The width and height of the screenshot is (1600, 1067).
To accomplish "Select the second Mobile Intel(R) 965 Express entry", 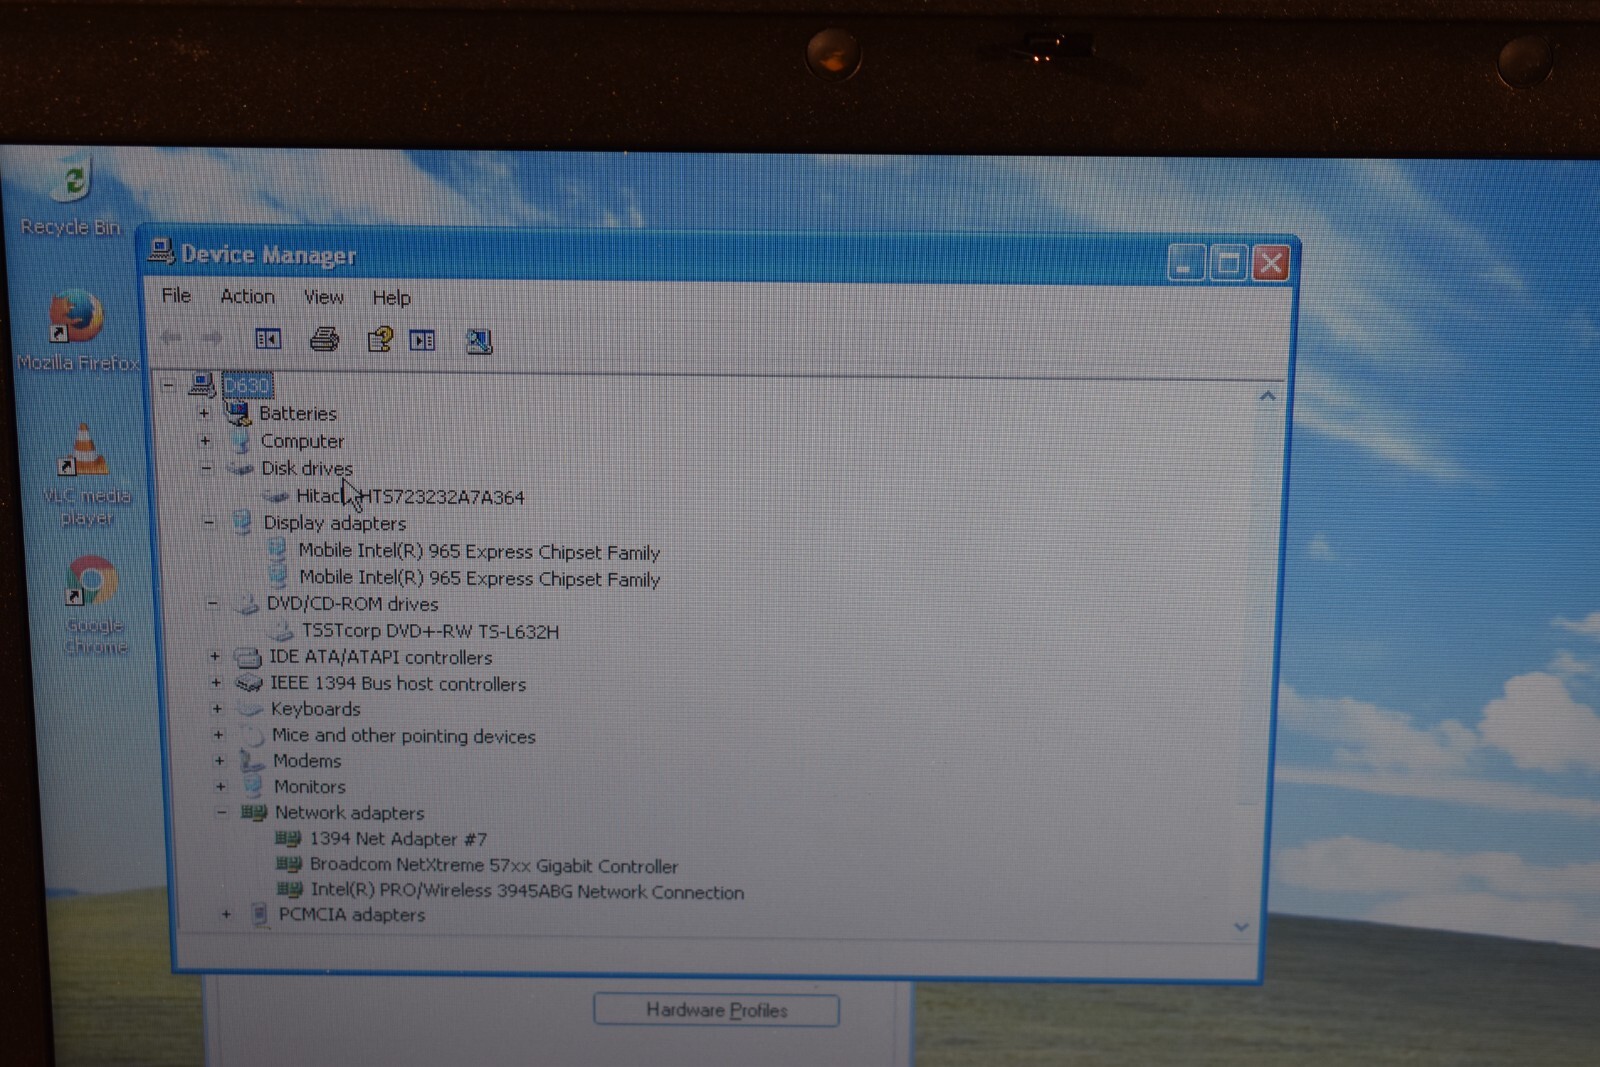I will (479, 578).
